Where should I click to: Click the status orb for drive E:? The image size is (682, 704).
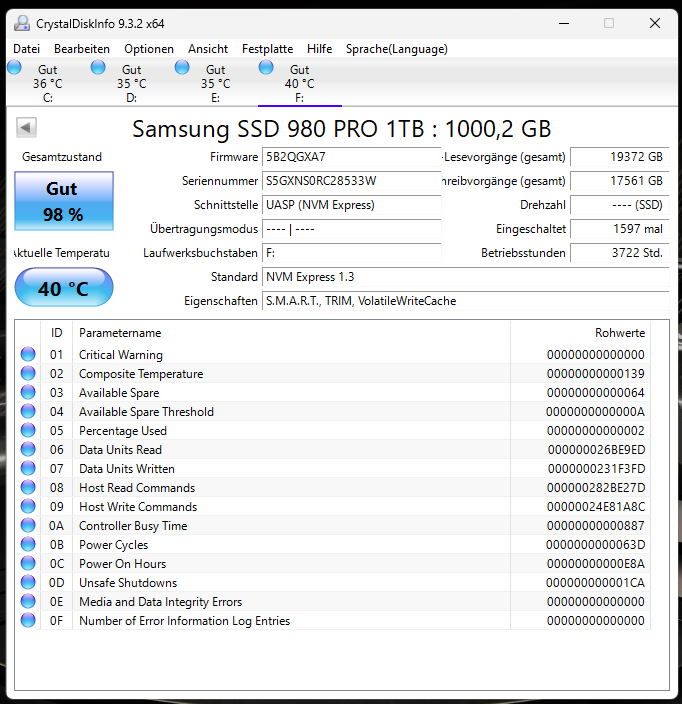click(x=182, y=67)
